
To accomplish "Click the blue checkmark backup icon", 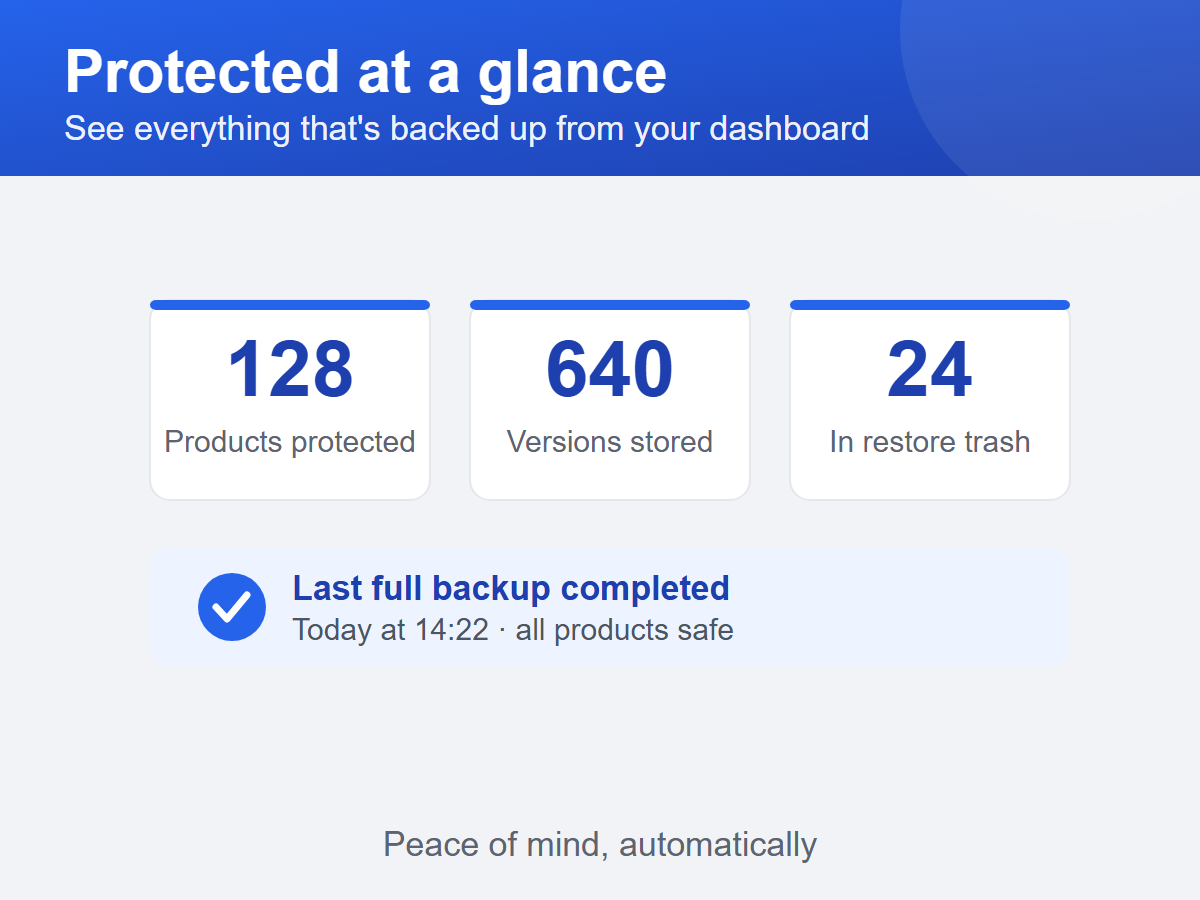I will coord(232,607).
